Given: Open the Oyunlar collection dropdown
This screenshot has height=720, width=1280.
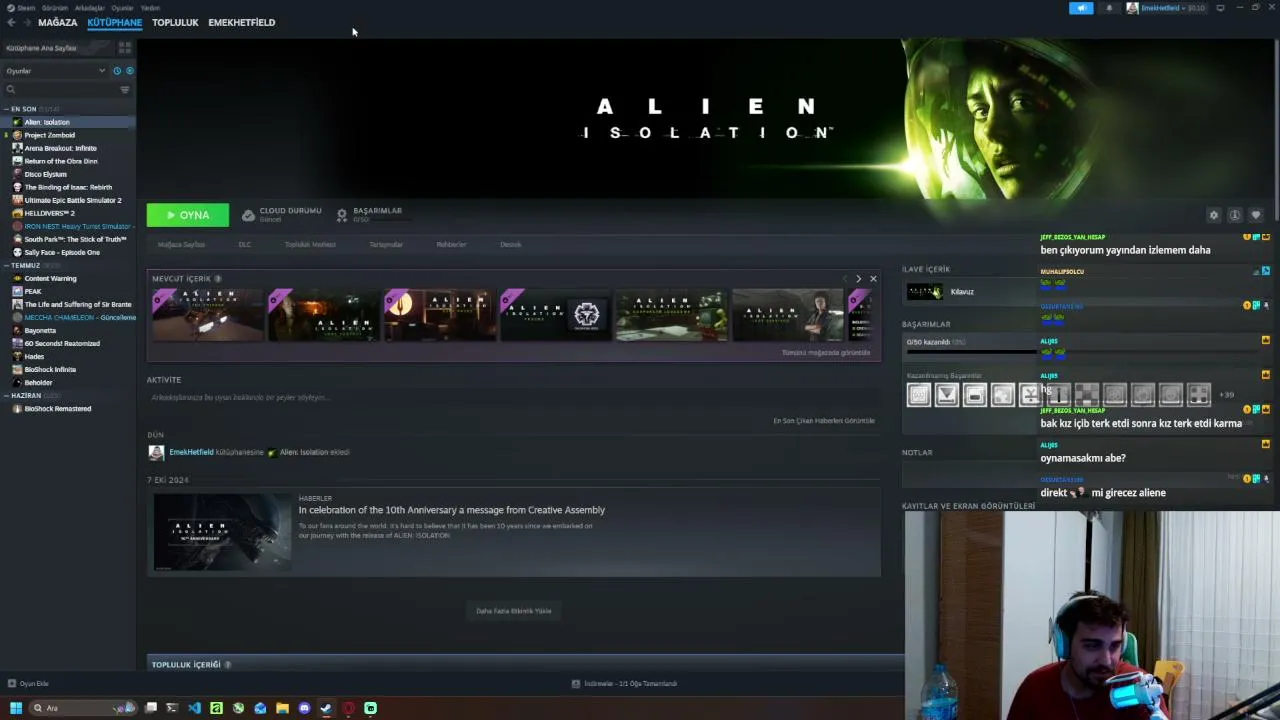Looking at the screenshot, I should pyautogui.click(x=55, y=71).
